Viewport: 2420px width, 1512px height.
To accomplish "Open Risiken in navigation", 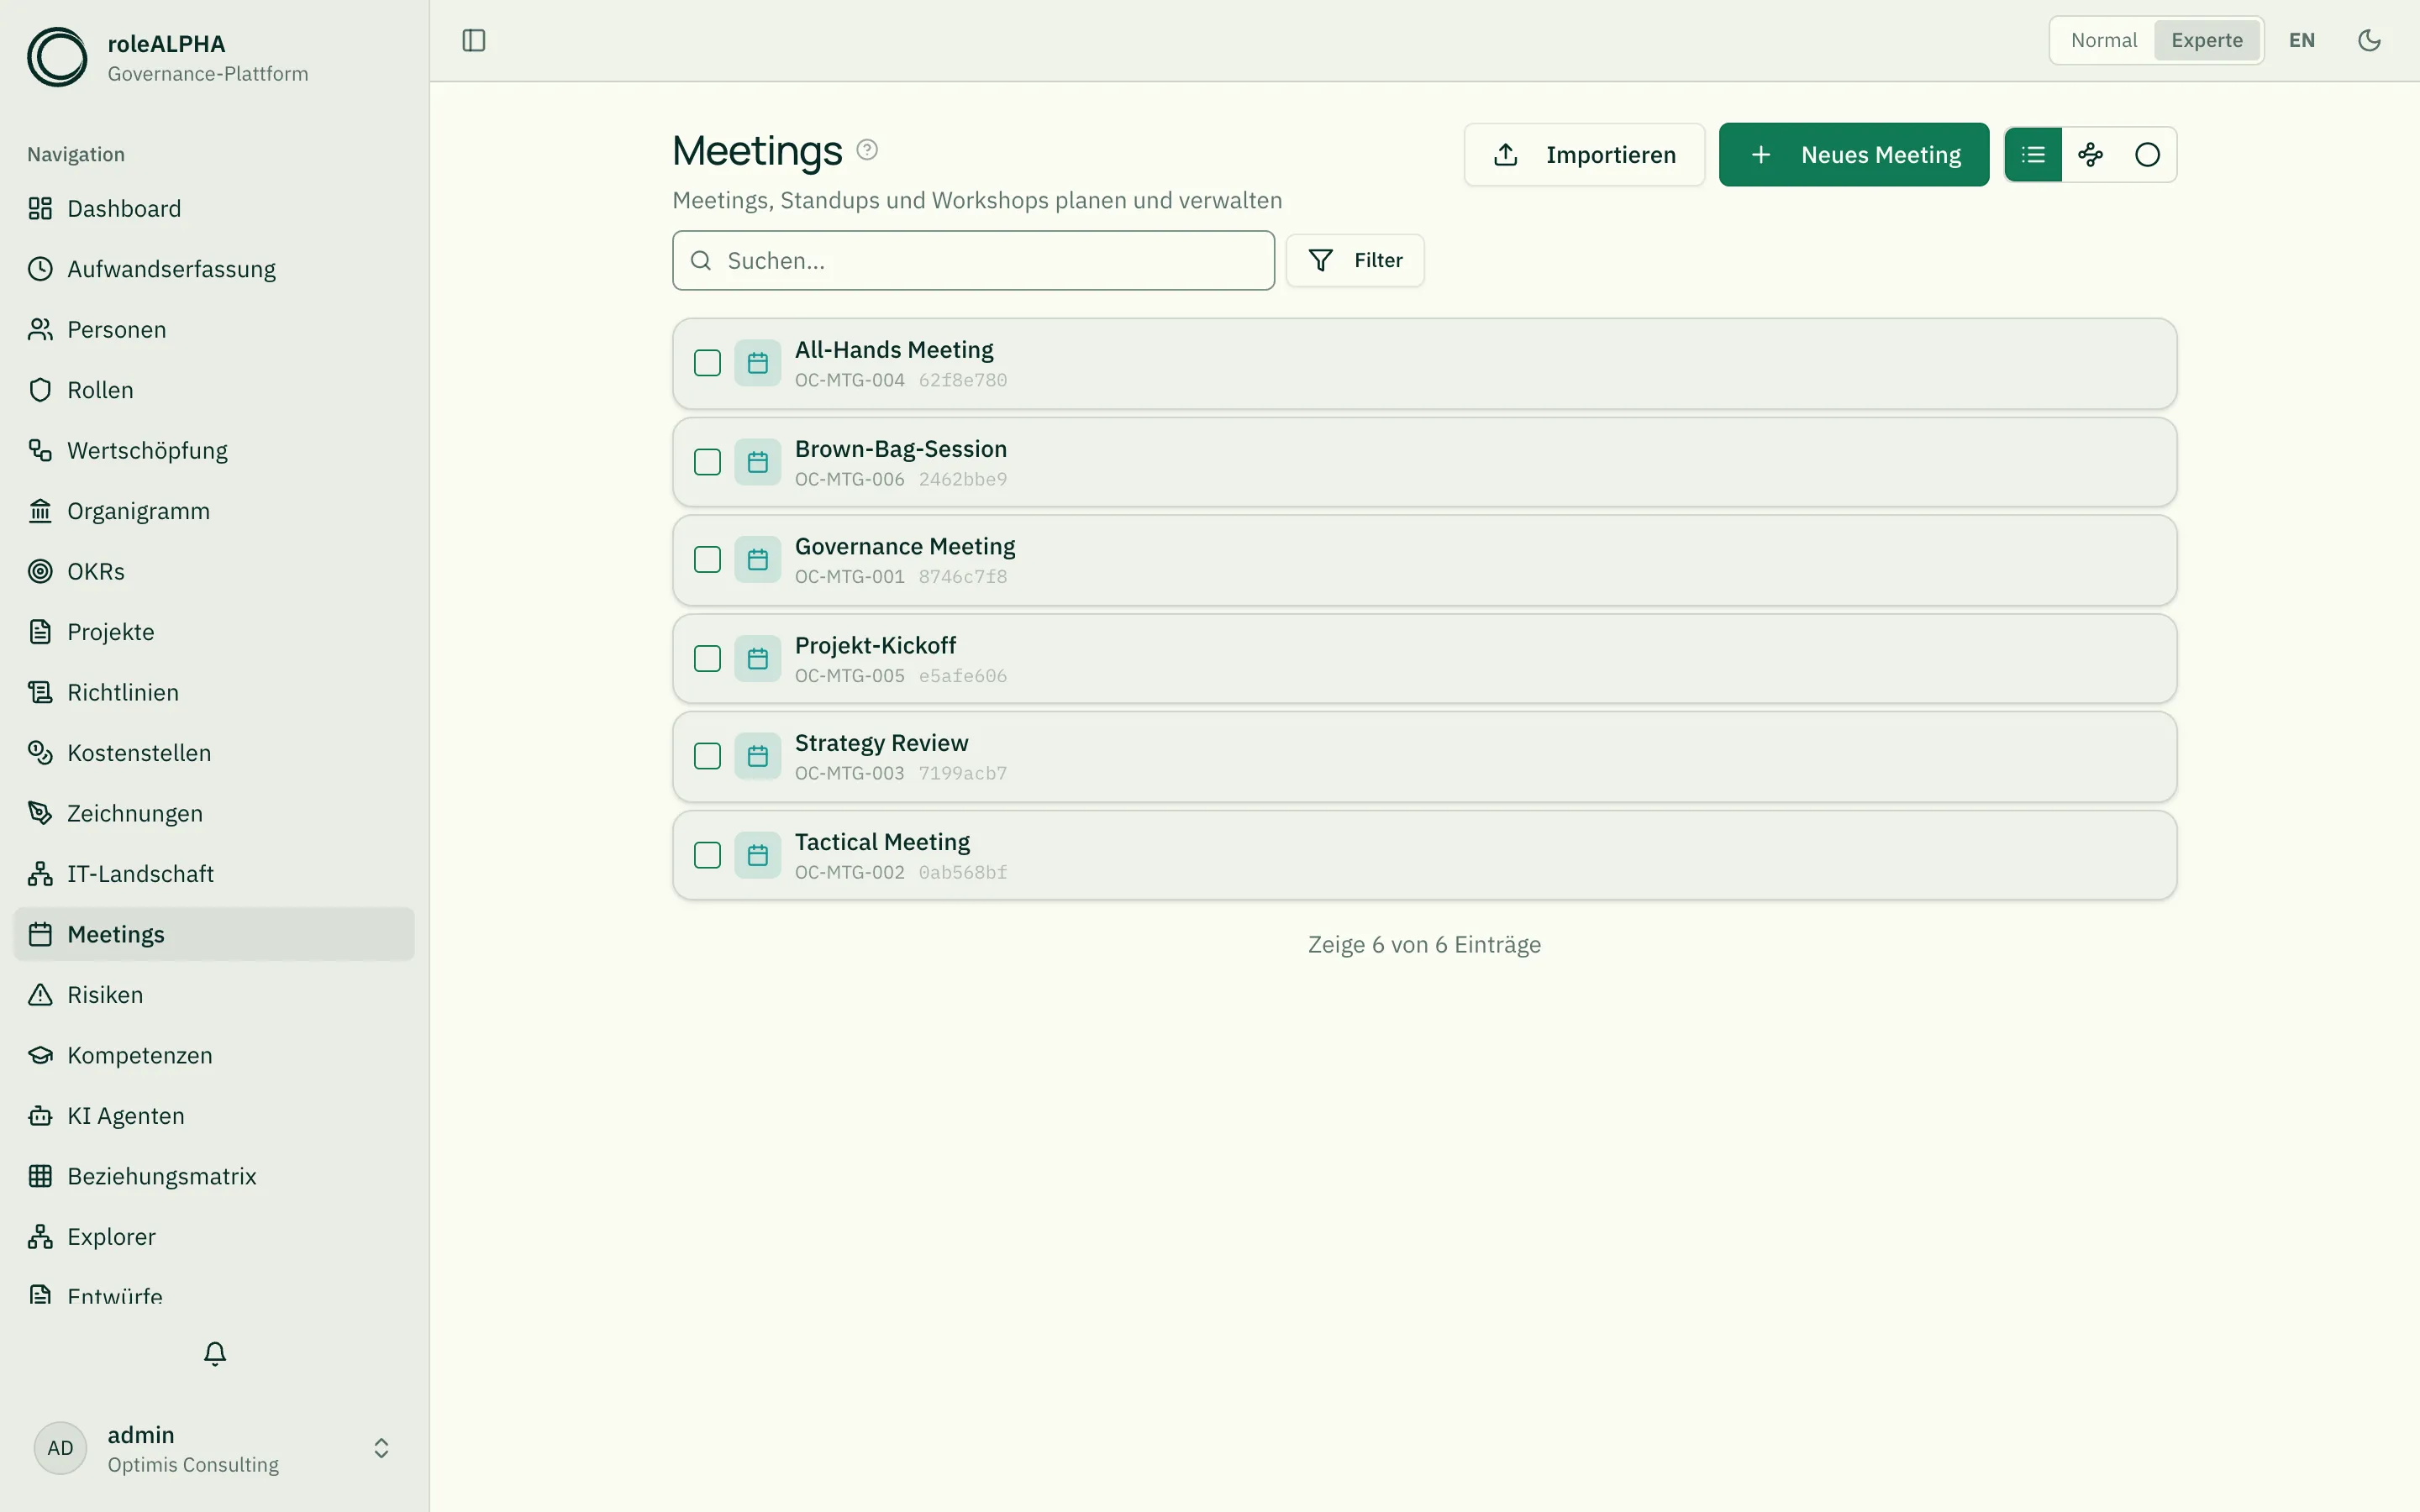I will [x=214, y=995].
